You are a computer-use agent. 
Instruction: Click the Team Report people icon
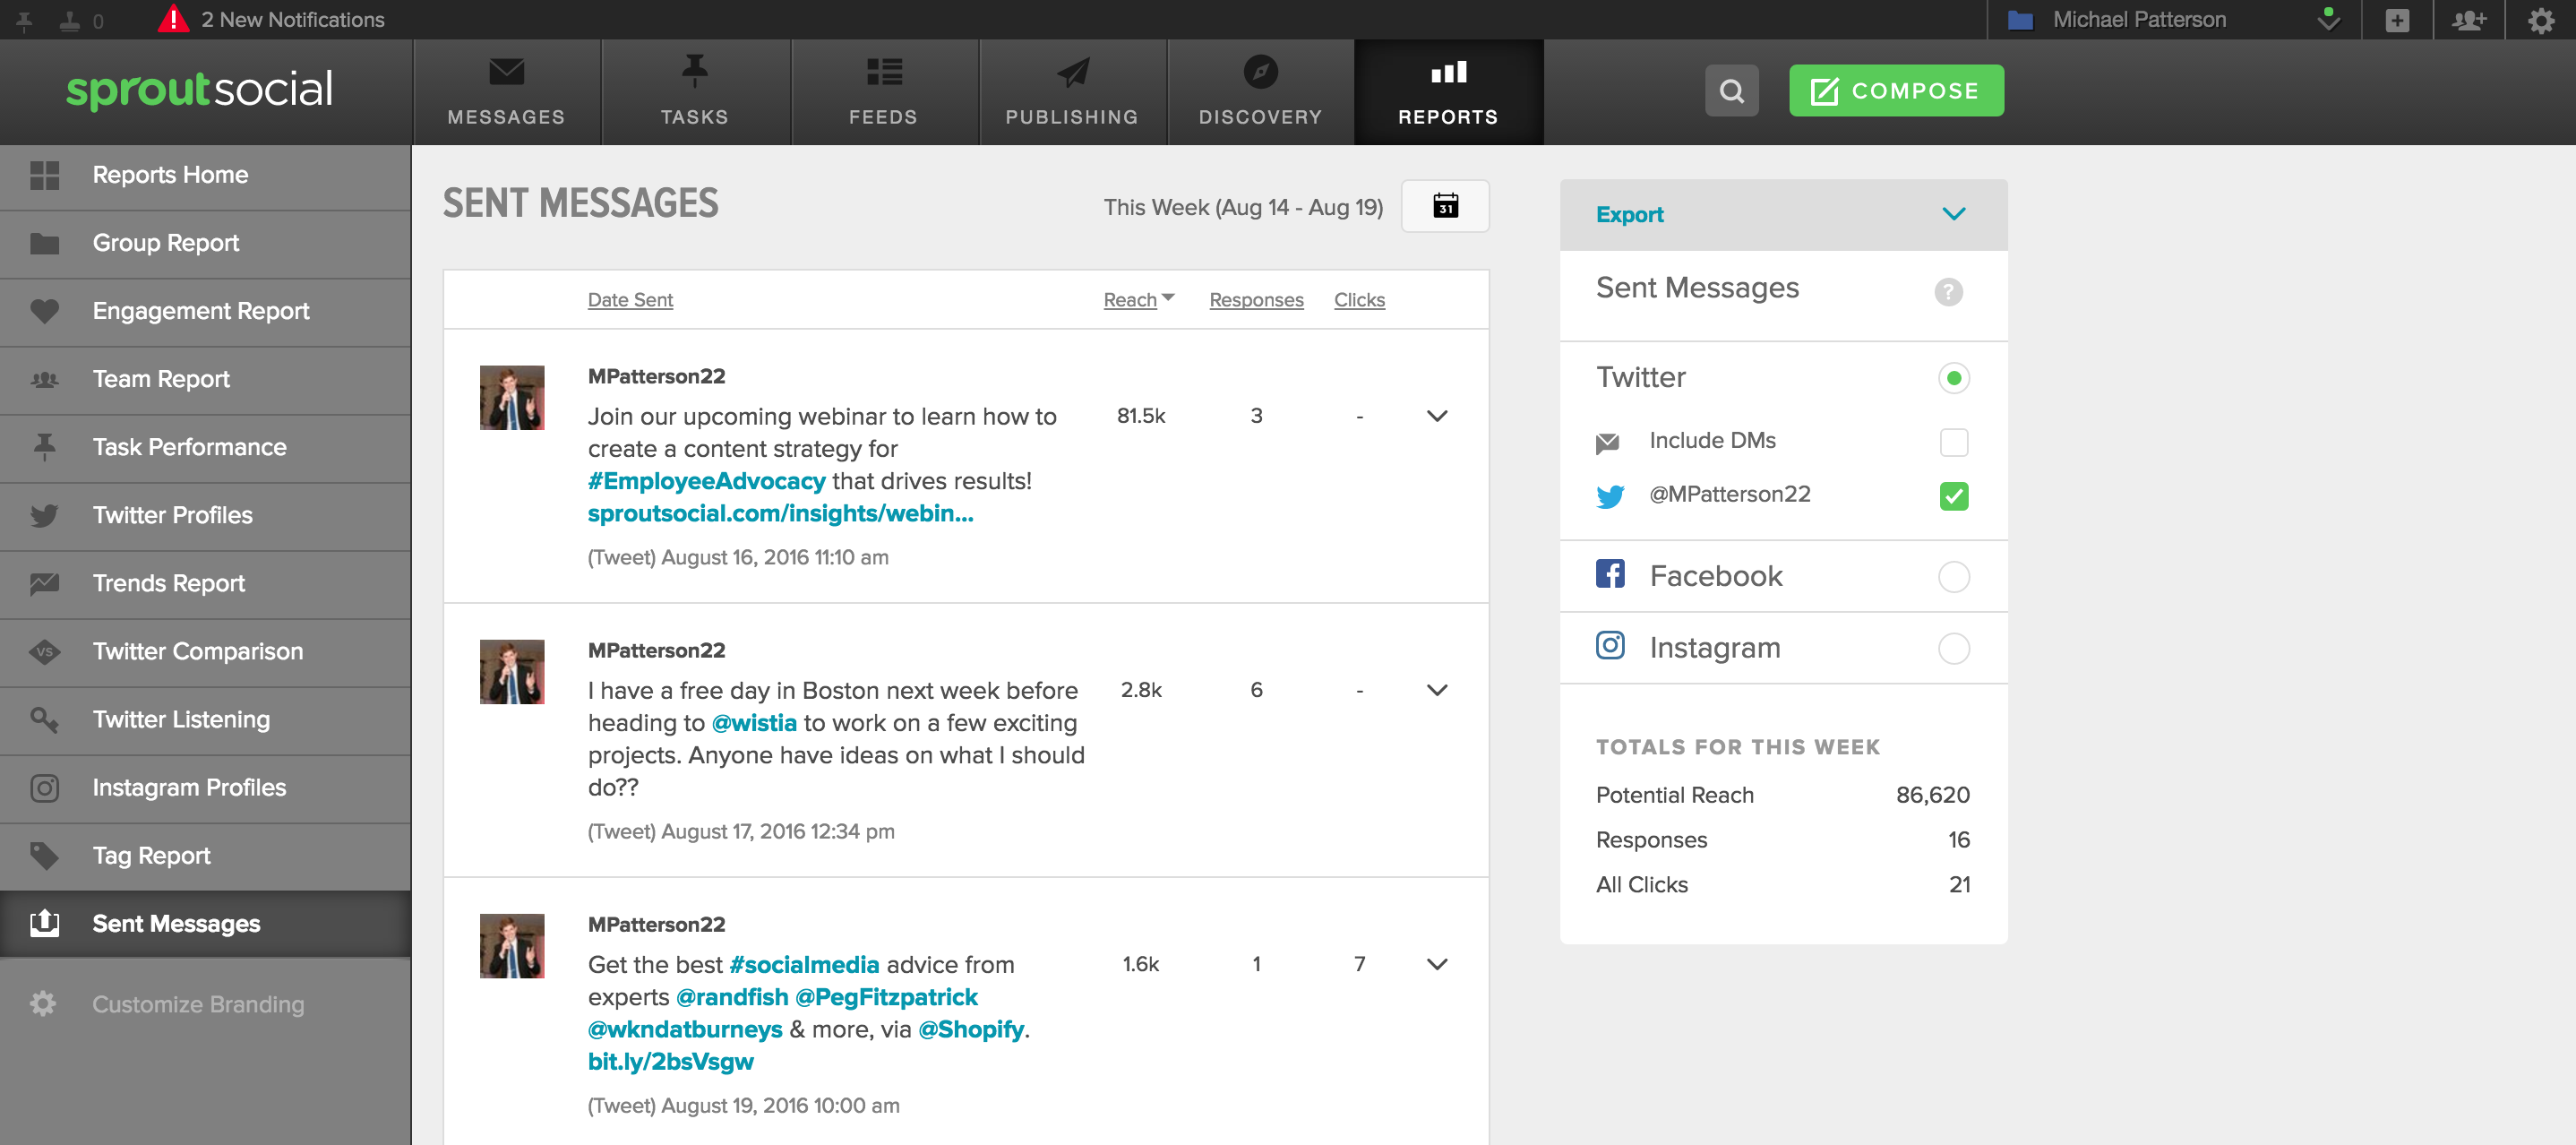pos(44,379)
